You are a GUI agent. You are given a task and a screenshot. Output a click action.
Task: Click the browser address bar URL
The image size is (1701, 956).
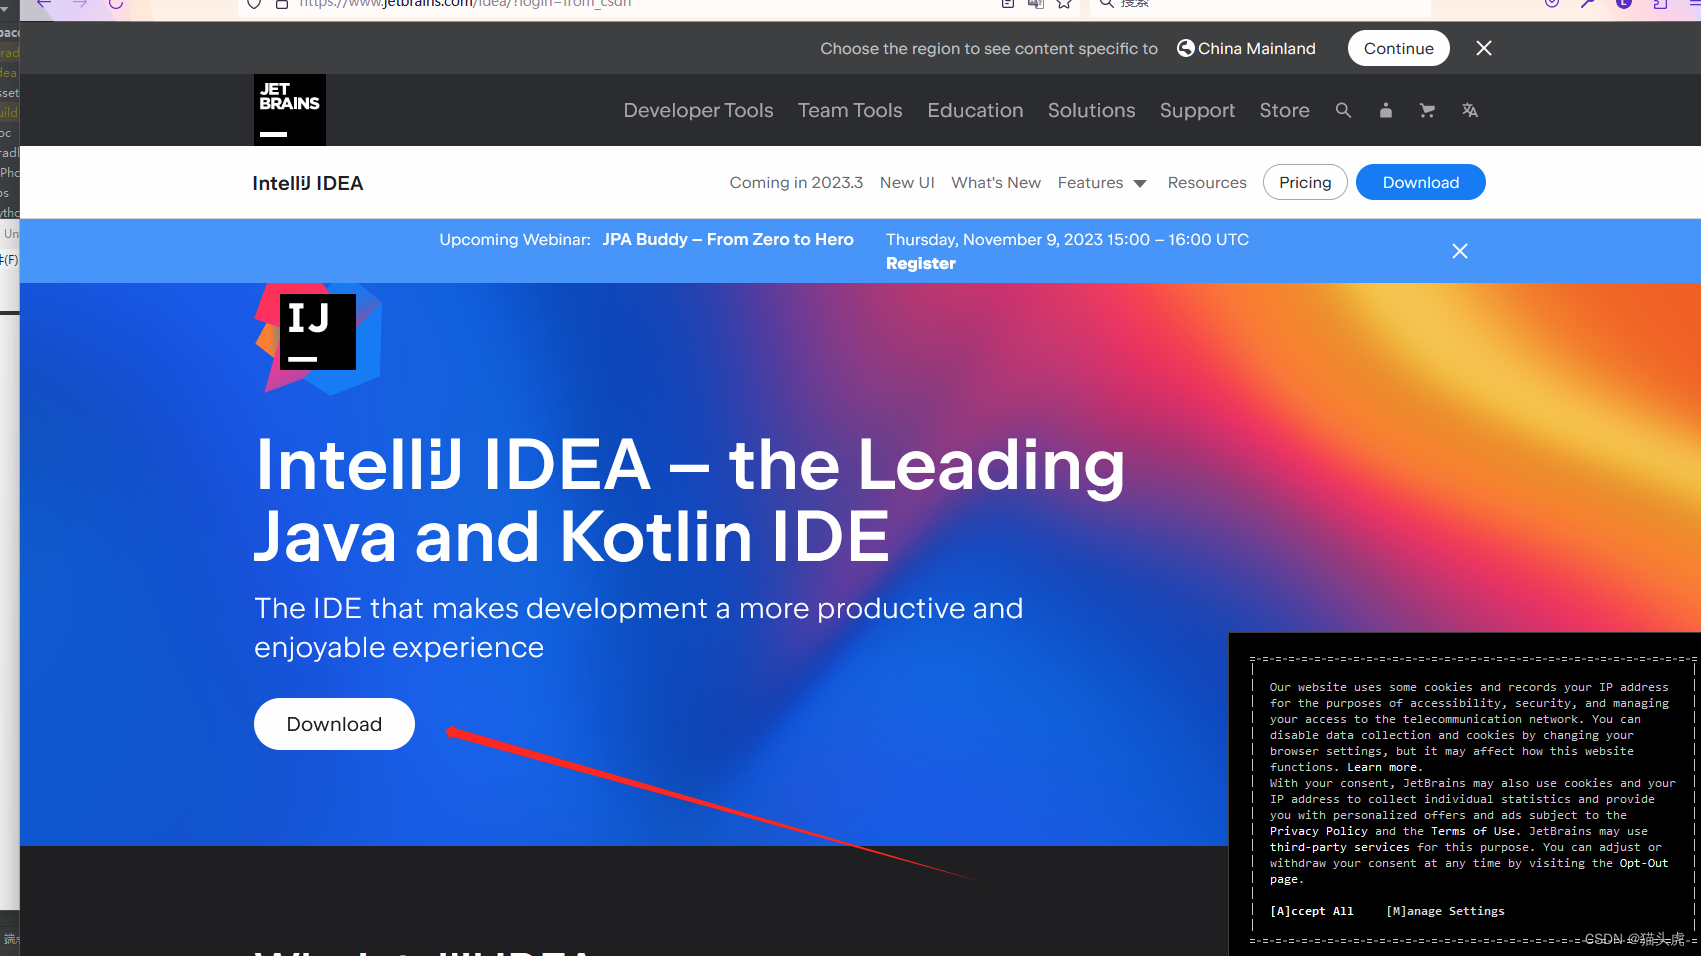point(465,4)
